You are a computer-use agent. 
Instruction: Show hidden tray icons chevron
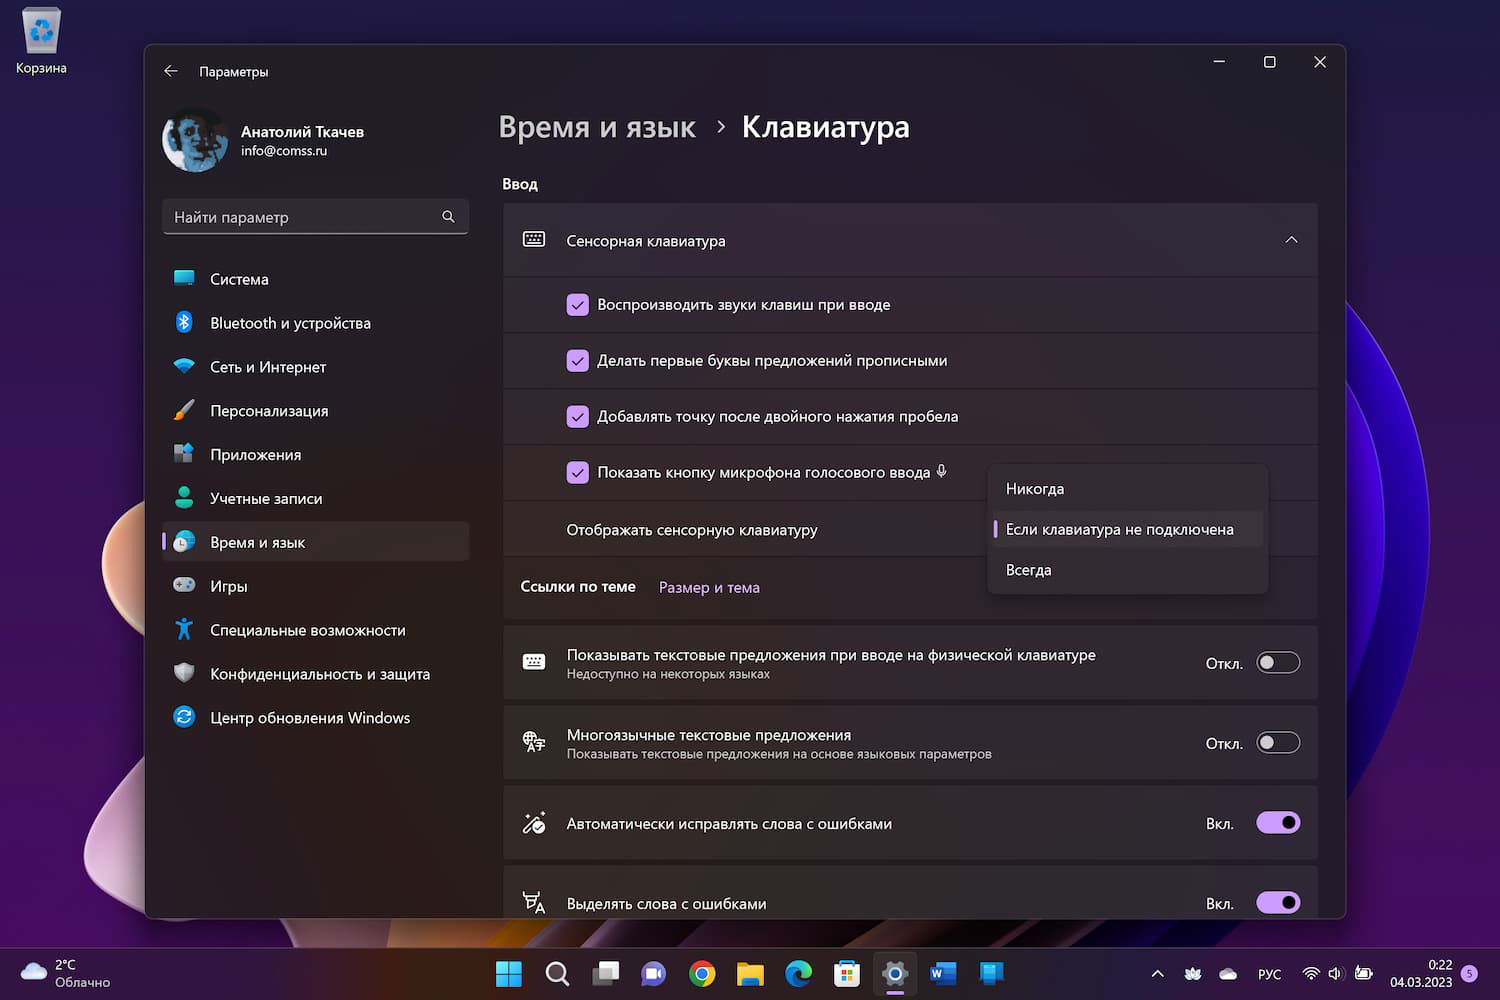pyautogui.click(x=1157, y=973)
